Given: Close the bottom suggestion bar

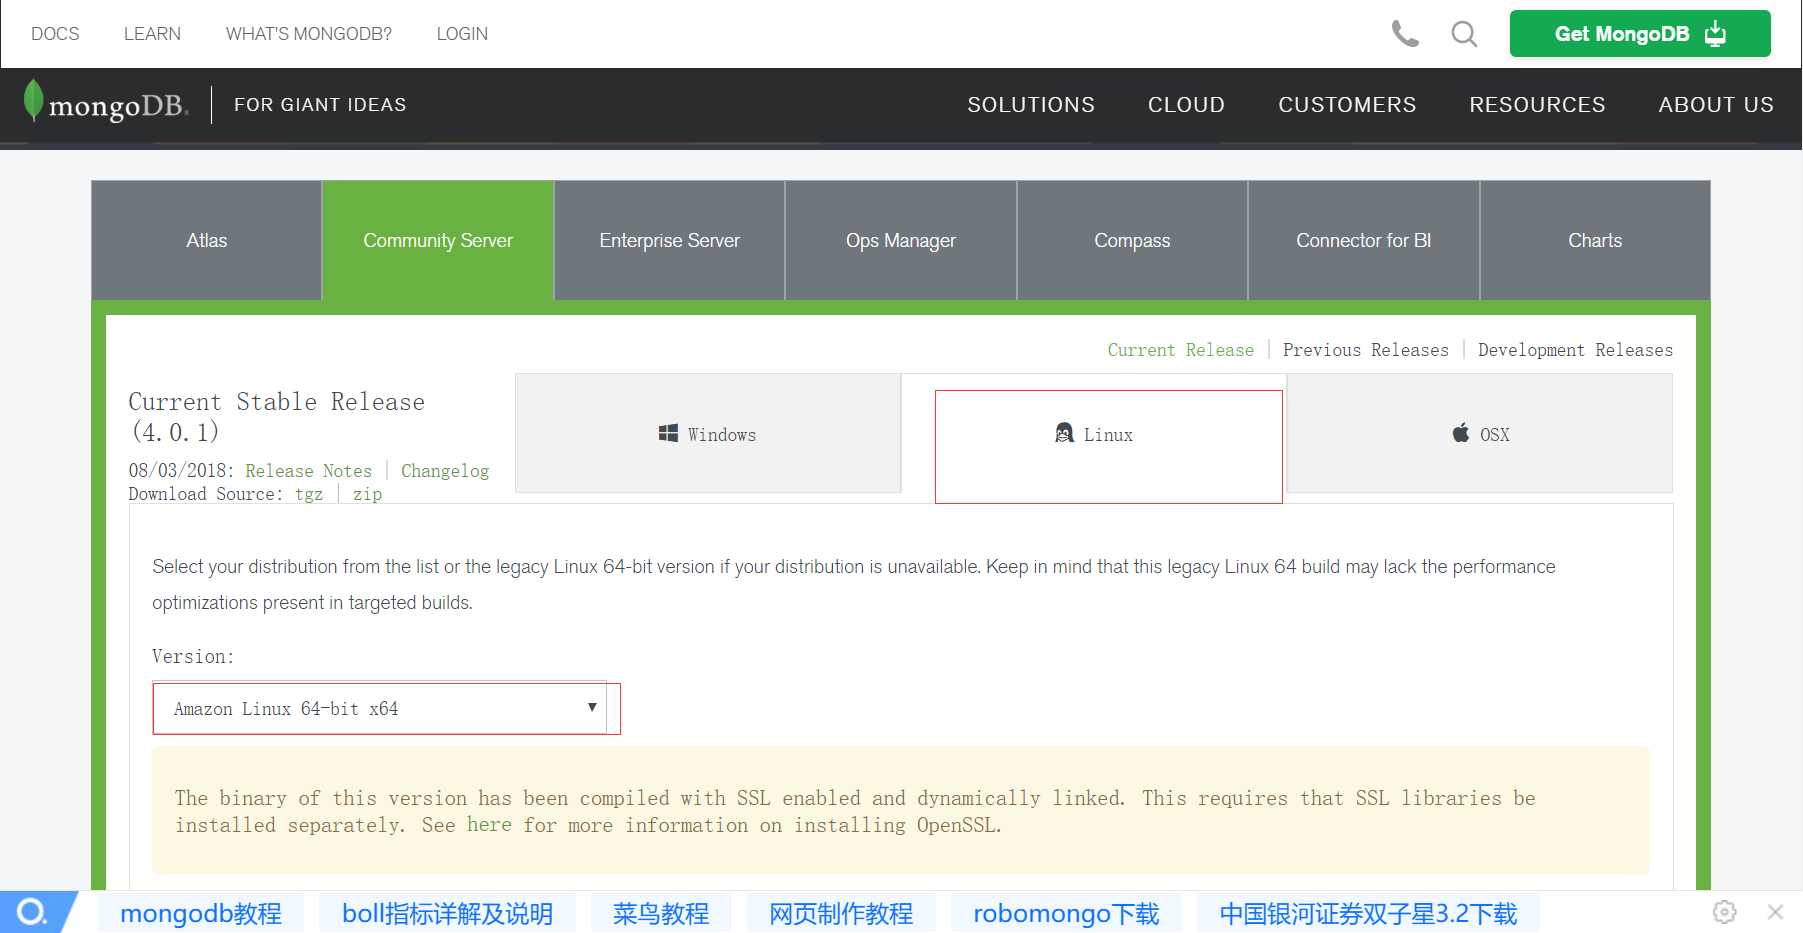Looking at the screenshot, I should click(1775, 912).
